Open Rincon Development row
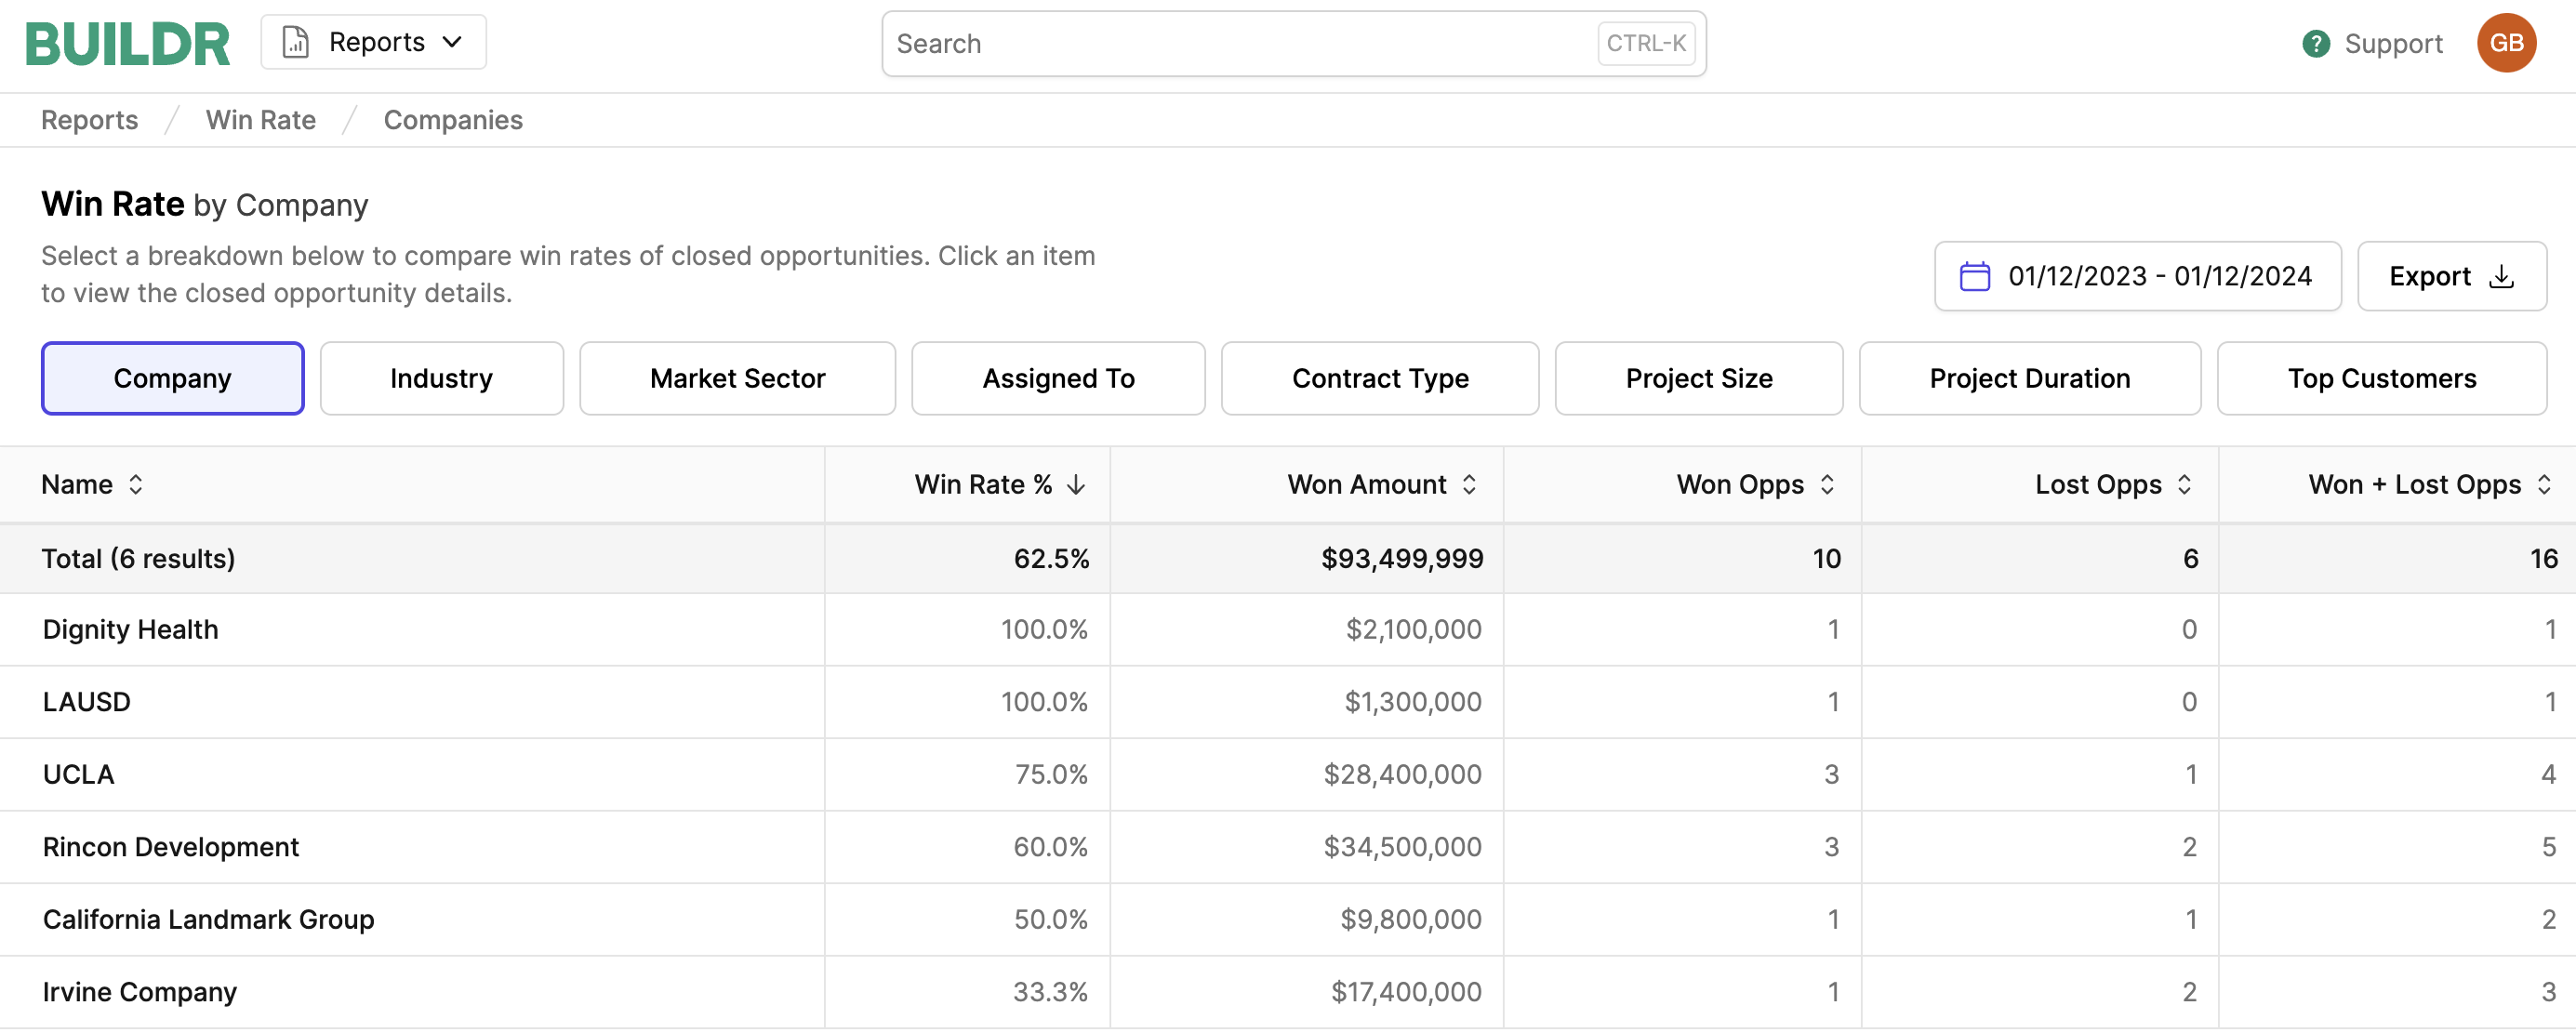 [x=1288, y=847]
